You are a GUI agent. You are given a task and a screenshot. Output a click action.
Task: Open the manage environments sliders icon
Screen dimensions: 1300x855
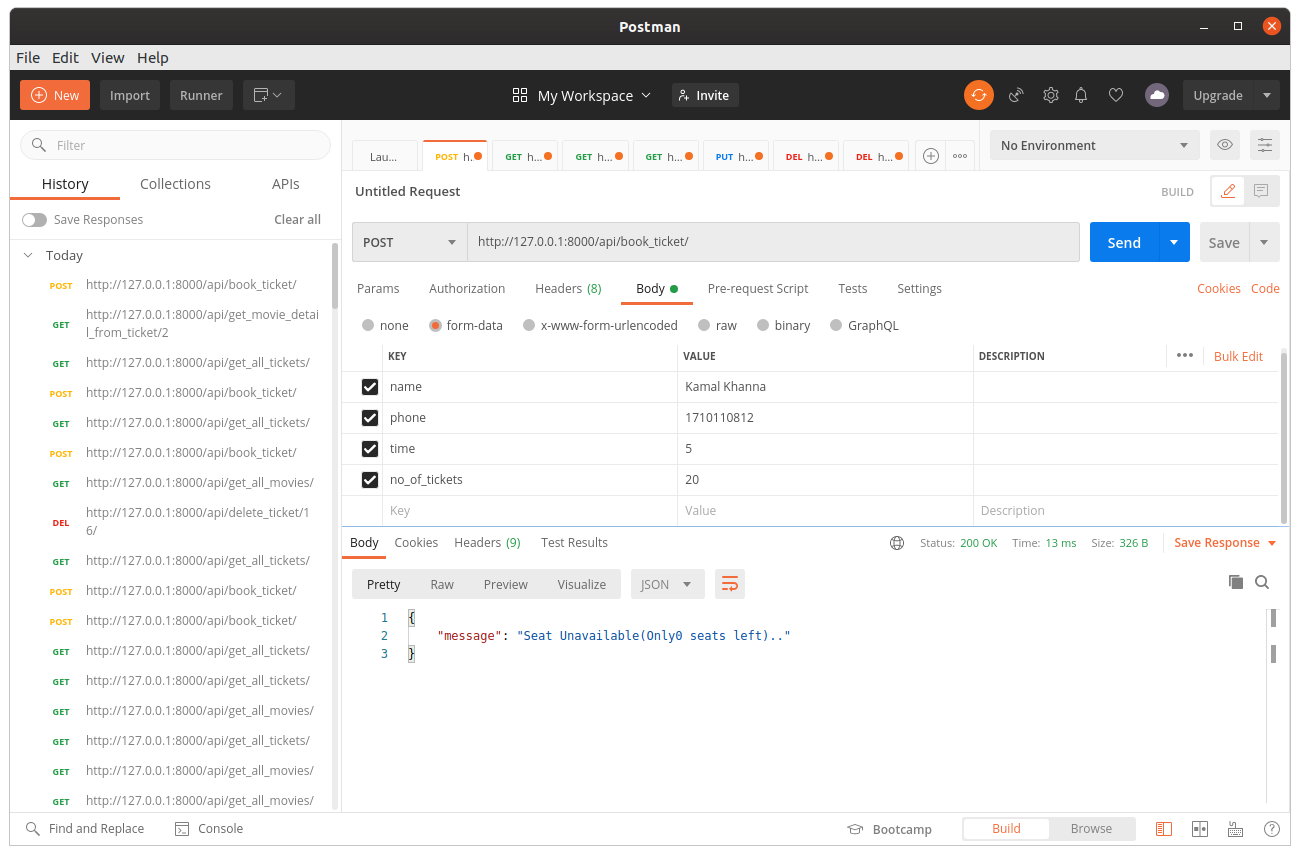coord(1265,145)
